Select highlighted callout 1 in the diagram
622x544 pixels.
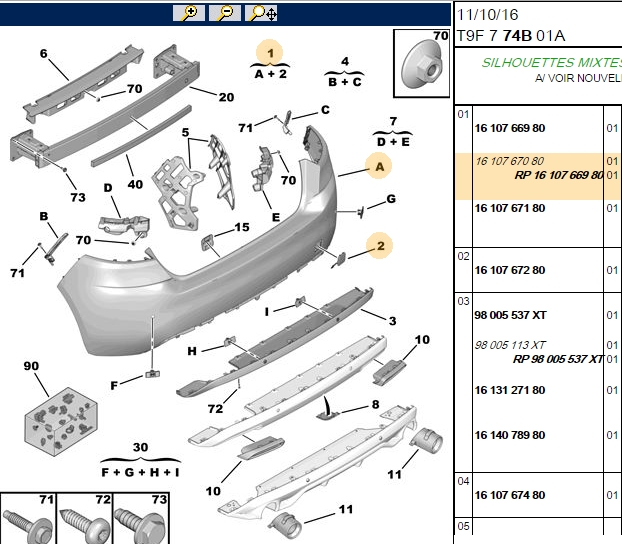270,53
